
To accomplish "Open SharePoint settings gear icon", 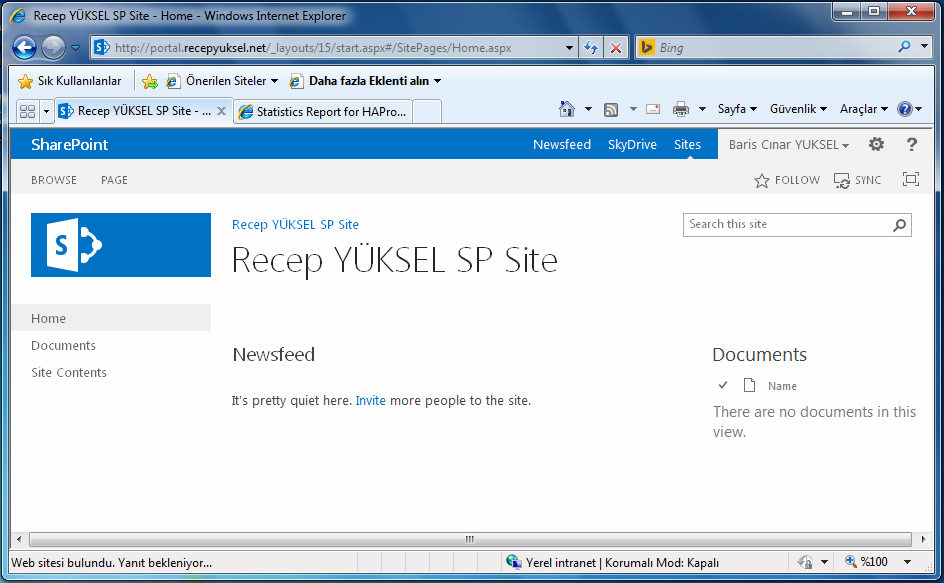I will point(876,144).
